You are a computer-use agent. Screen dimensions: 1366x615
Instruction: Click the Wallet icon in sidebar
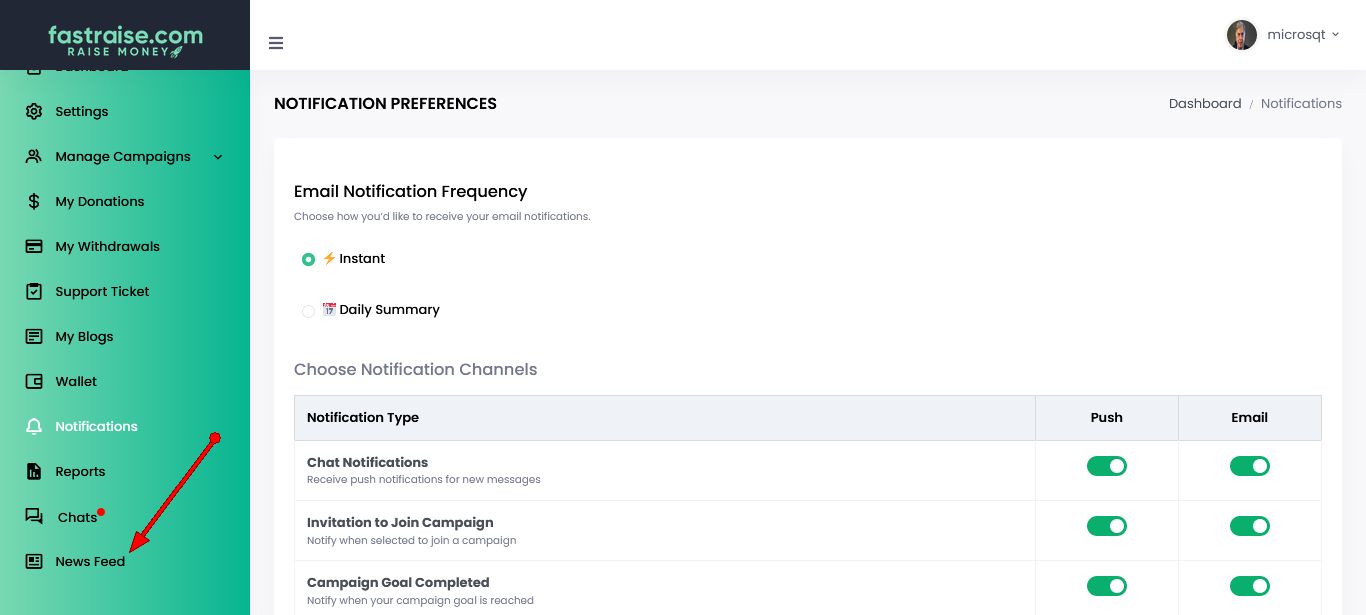tap(34, 381)
